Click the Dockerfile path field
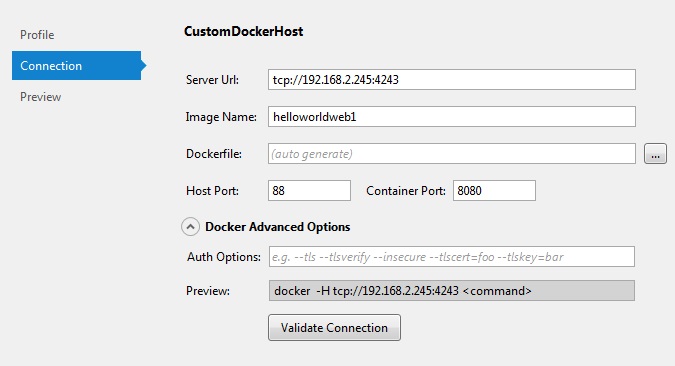This screenshot has width=675, height=366. click(x=452, y=154)
